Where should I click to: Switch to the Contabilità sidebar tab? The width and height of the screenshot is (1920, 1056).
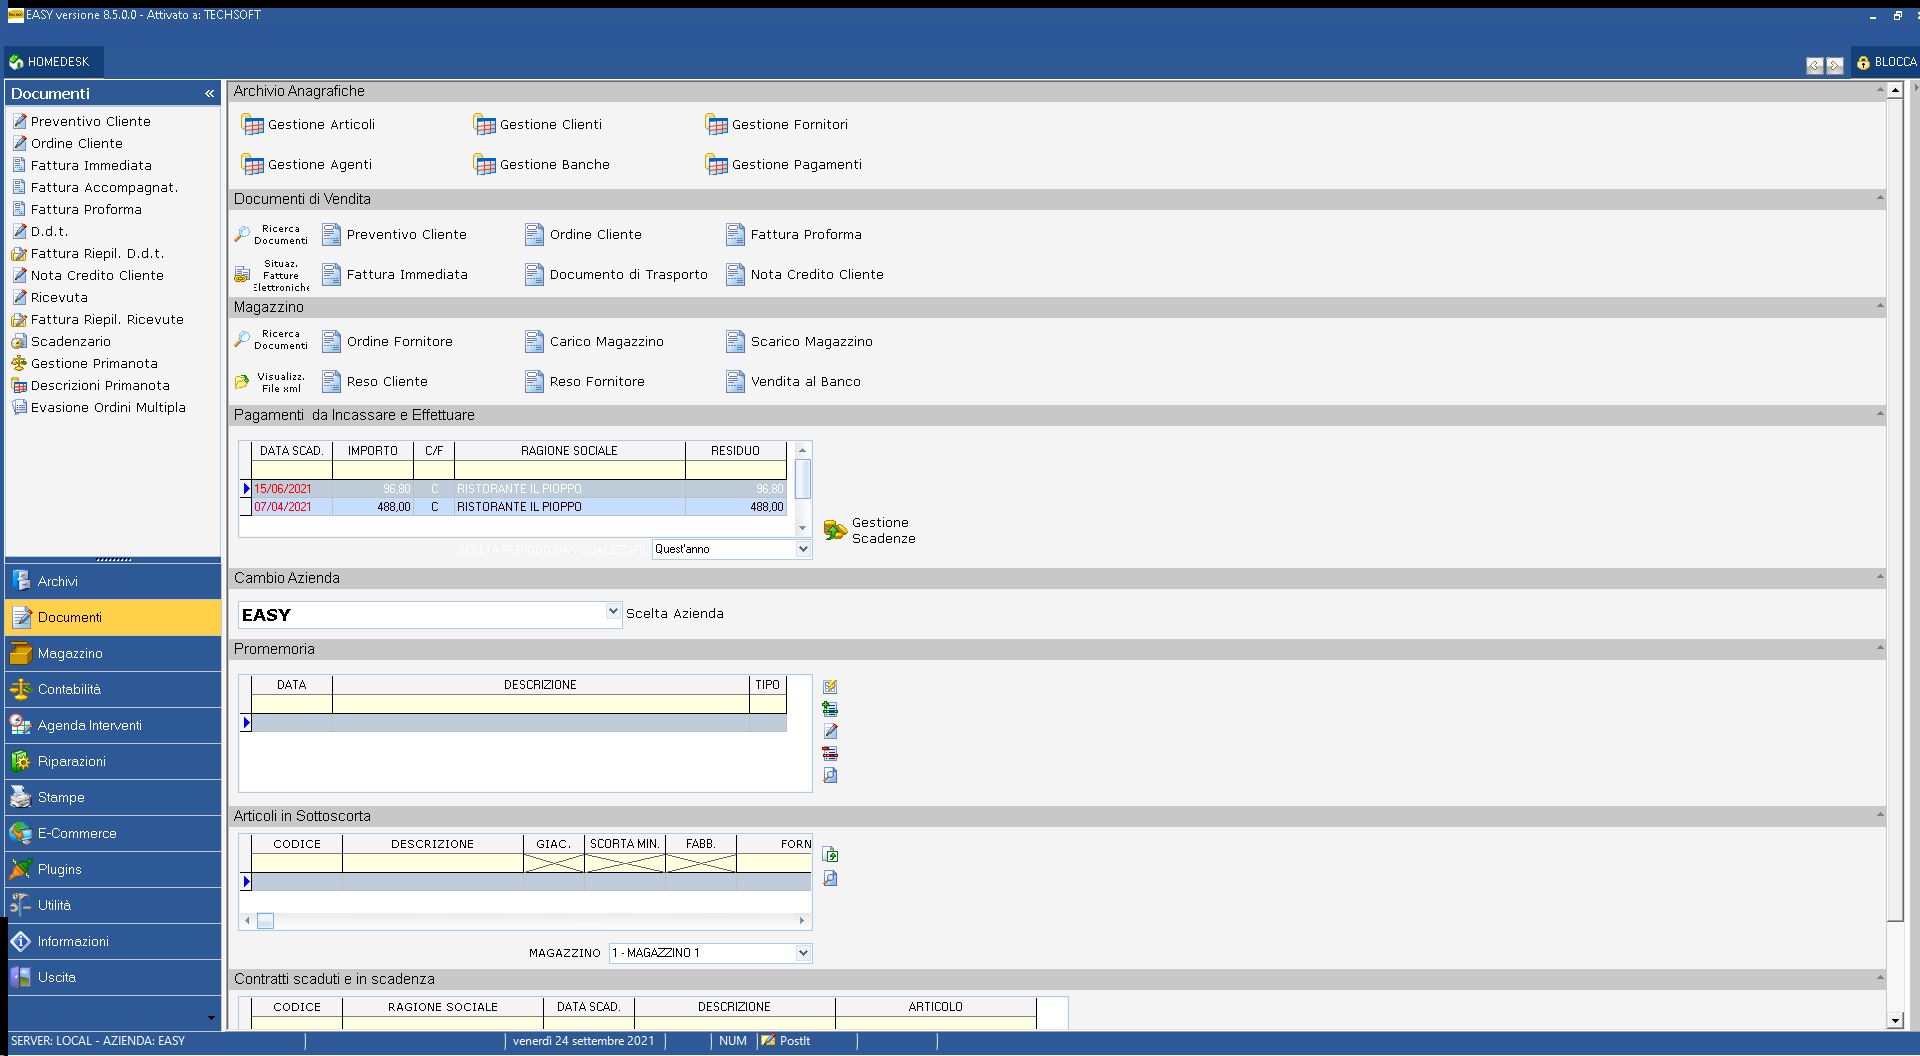(113, 689)
